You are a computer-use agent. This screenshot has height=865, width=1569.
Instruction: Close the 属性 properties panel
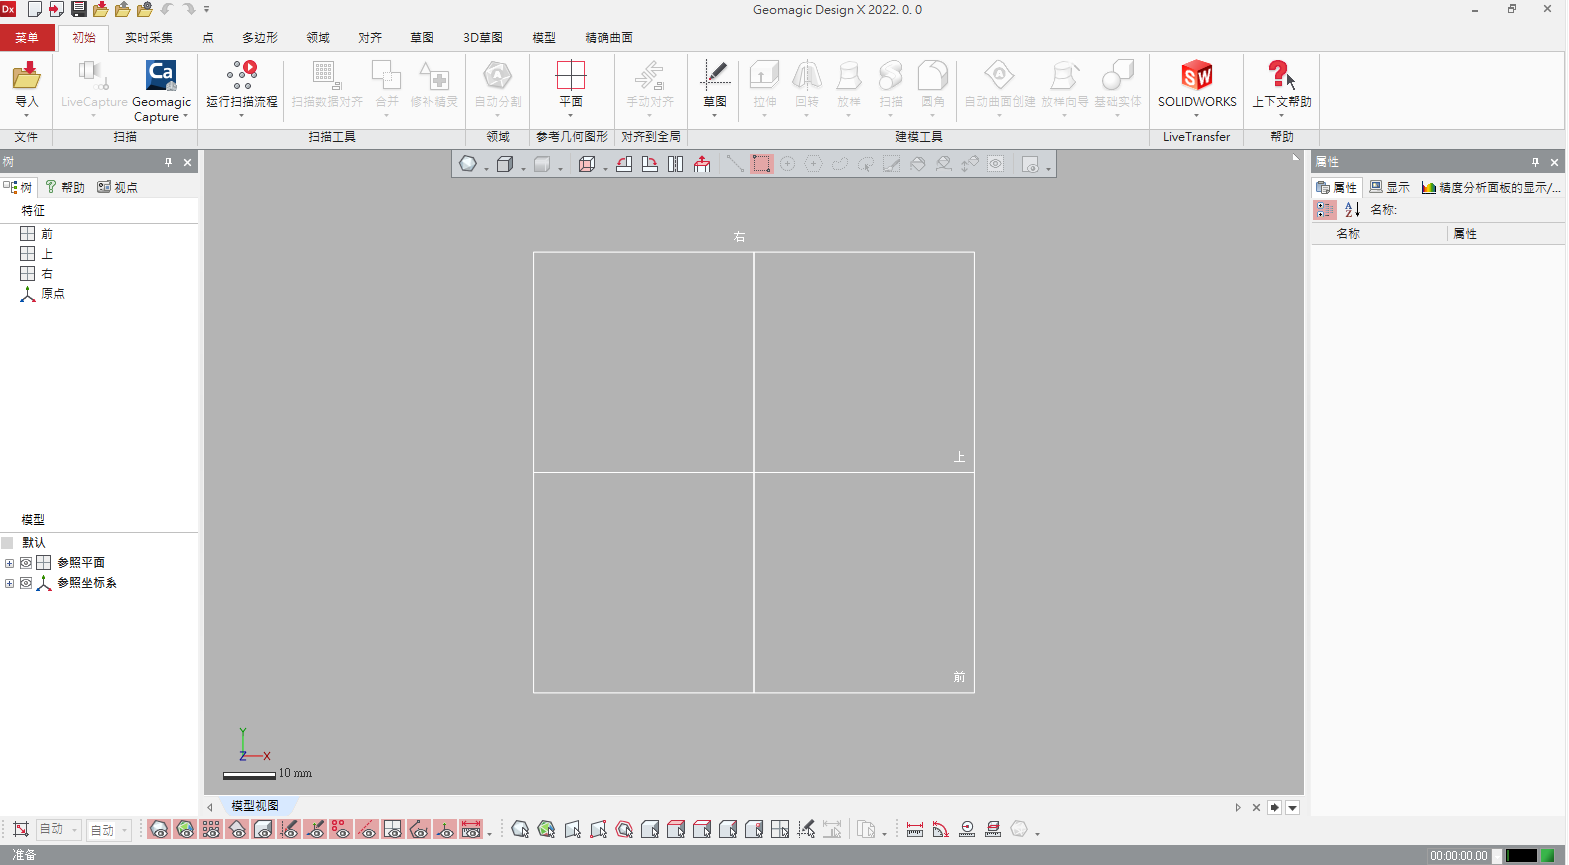coord(1554,162)
